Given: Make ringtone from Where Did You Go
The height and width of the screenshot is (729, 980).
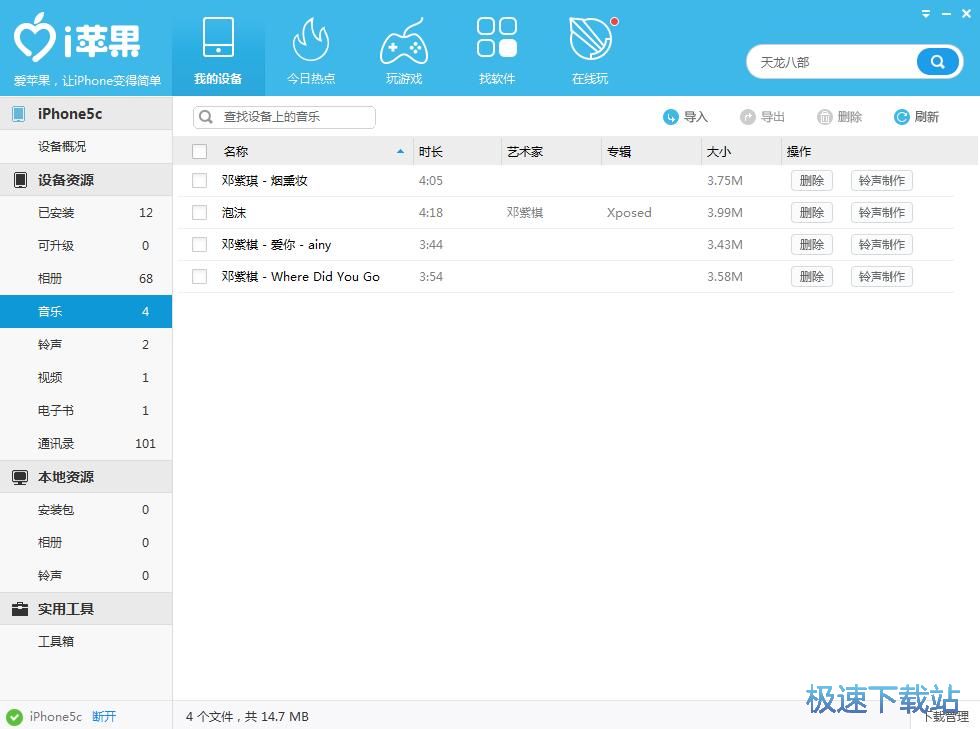Looking at the screenshot, I should (x=882, y=276).
